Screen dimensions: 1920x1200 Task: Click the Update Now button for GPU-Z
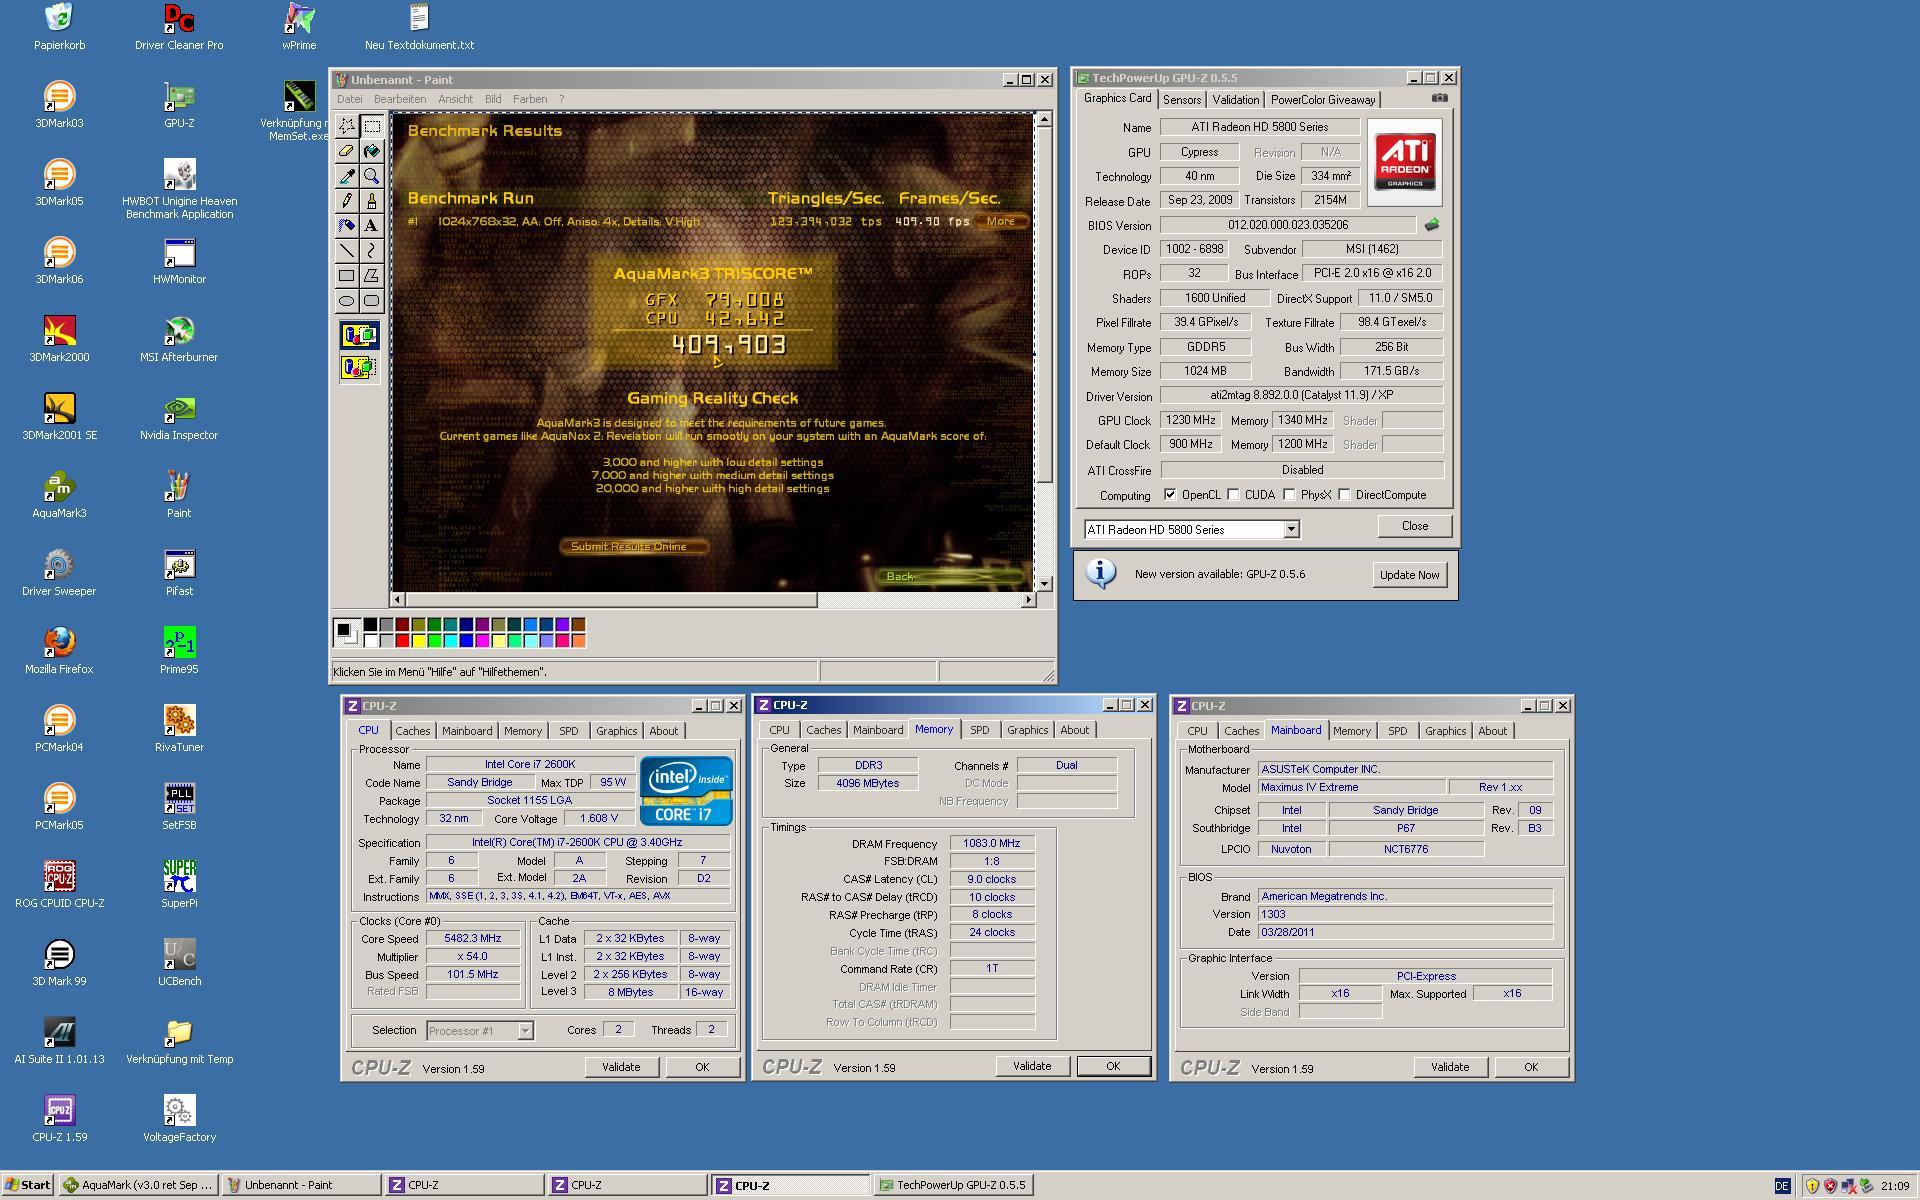pyautogui.click(x=1409, y=575)
